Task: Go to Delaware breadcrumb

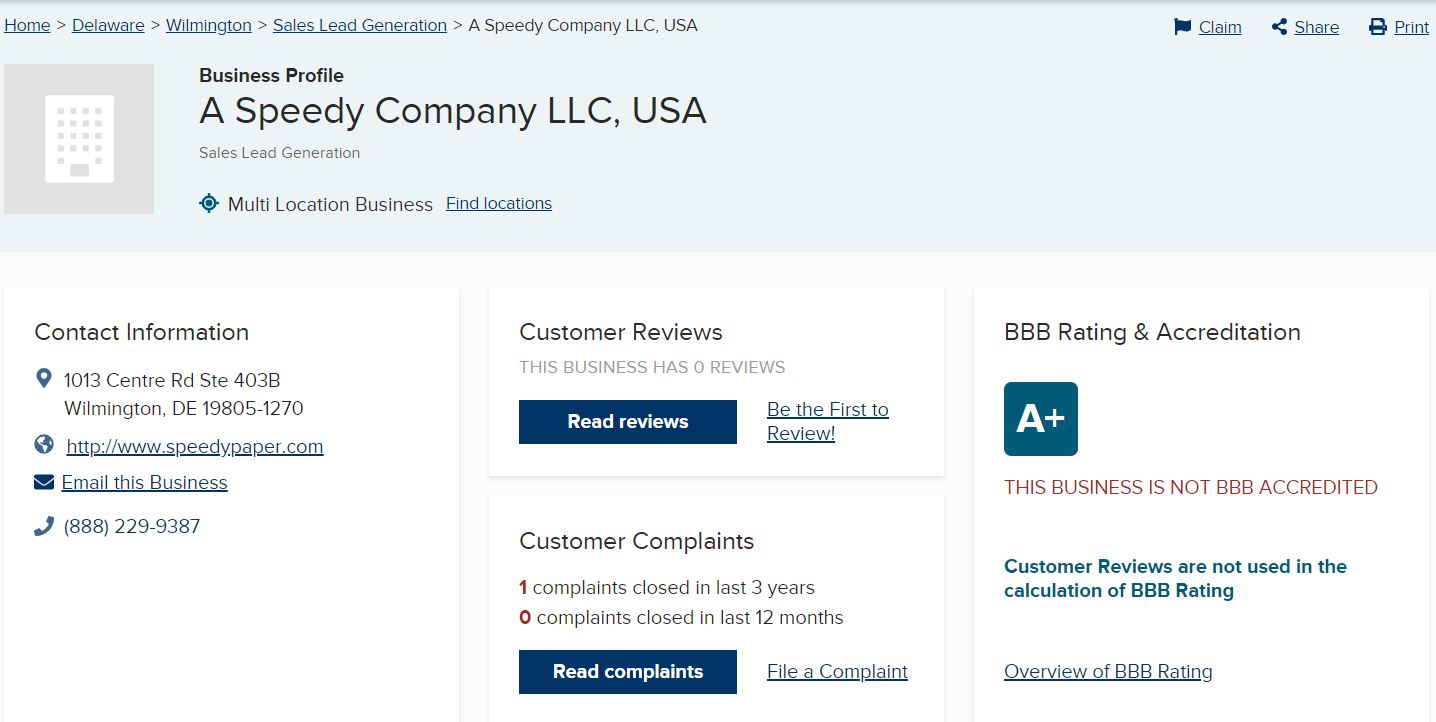Action: (x=108, y=25)
